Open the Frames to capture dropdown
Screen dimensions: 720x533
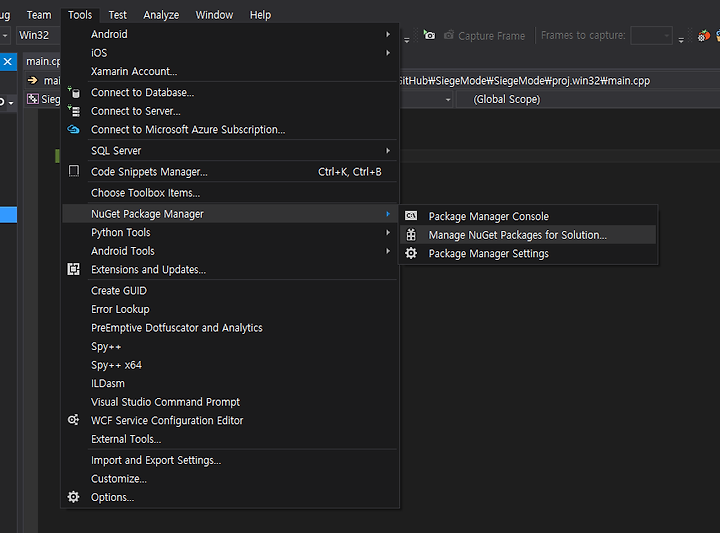pyautogui.click(x=652, y=35)
